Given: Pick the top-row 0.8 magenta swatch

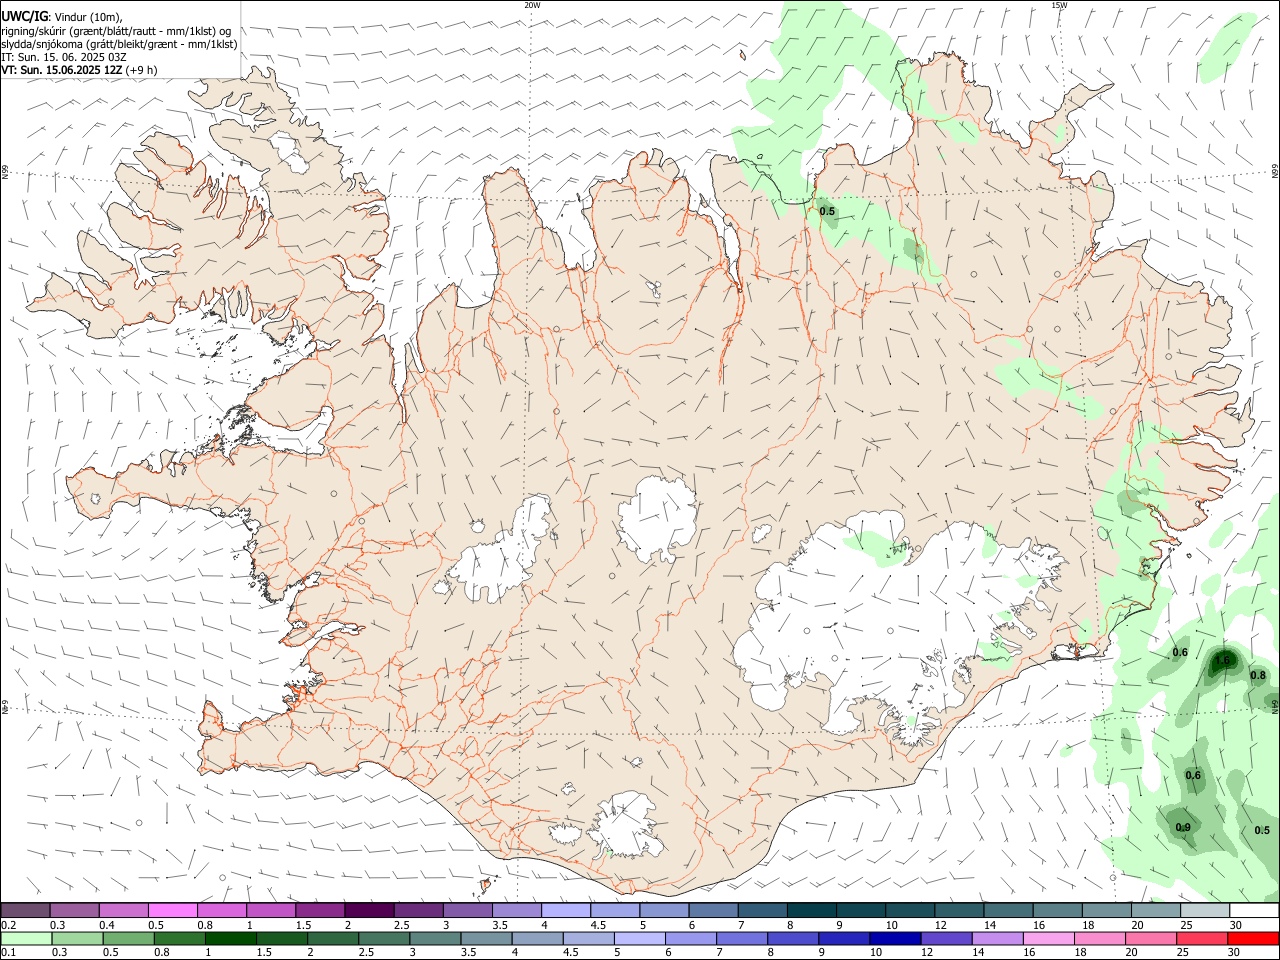Looking at the screenshot, I should tap(221, 910).
